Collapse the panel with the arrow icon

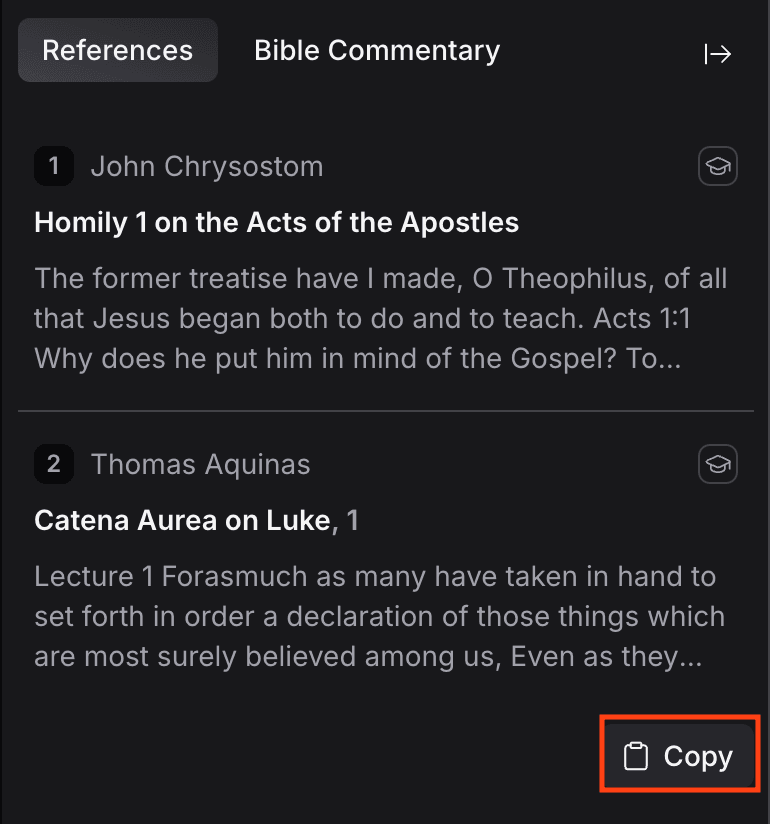[x=718, y=54]
